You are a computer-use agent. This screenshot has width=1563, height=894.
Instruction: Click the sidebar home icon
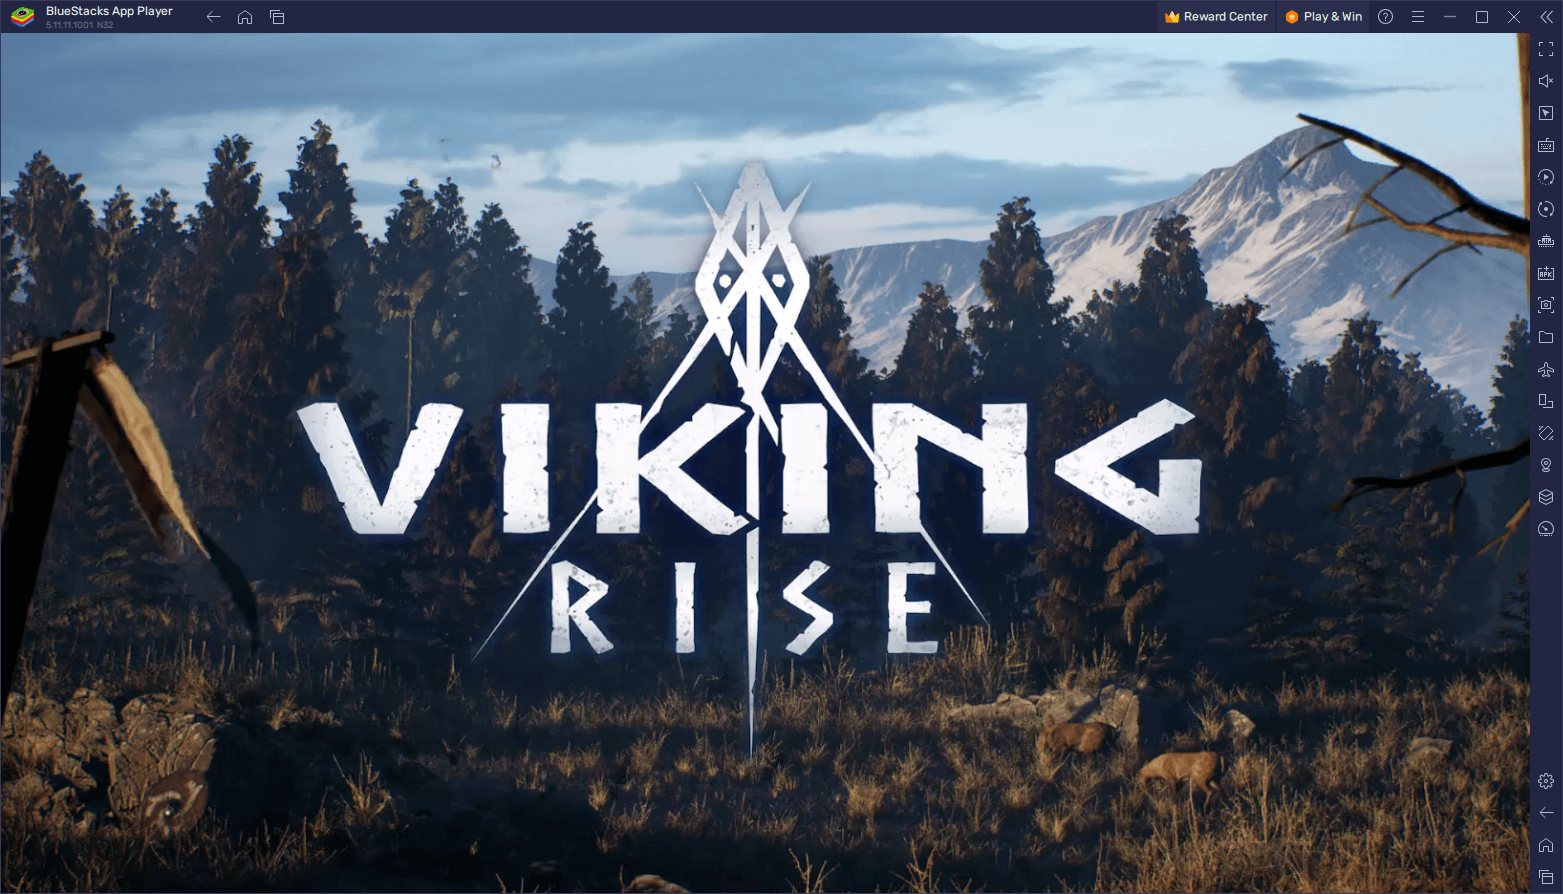1546,844
